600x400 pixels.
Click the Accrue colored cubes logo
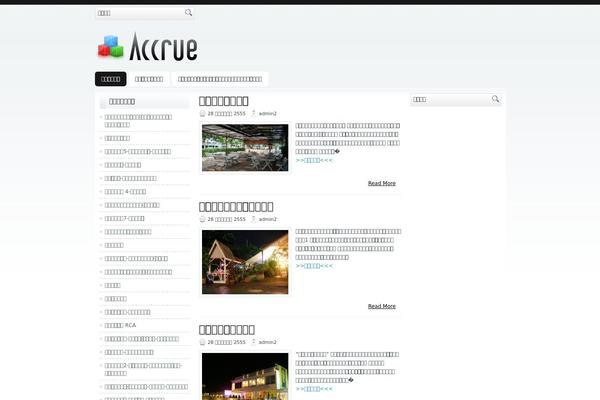(x=111, y=47)
